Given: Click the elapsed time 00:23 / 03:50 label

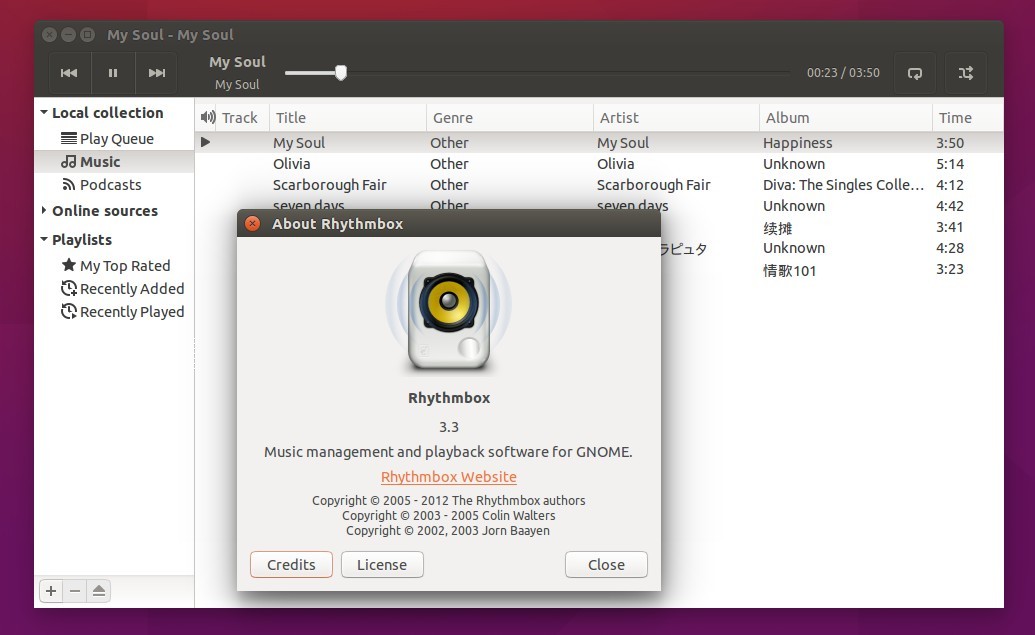Looking at the screenshot, I should pos(843,73).
